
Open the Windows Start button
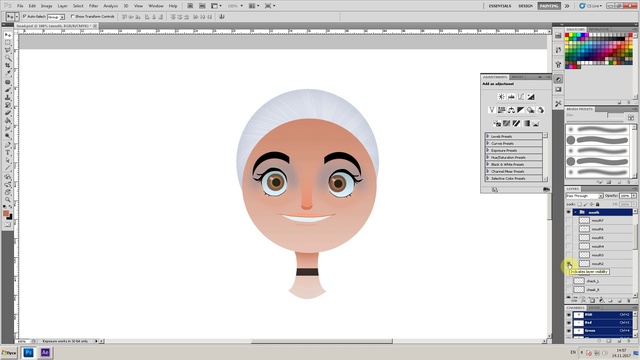tap(9, 353)
